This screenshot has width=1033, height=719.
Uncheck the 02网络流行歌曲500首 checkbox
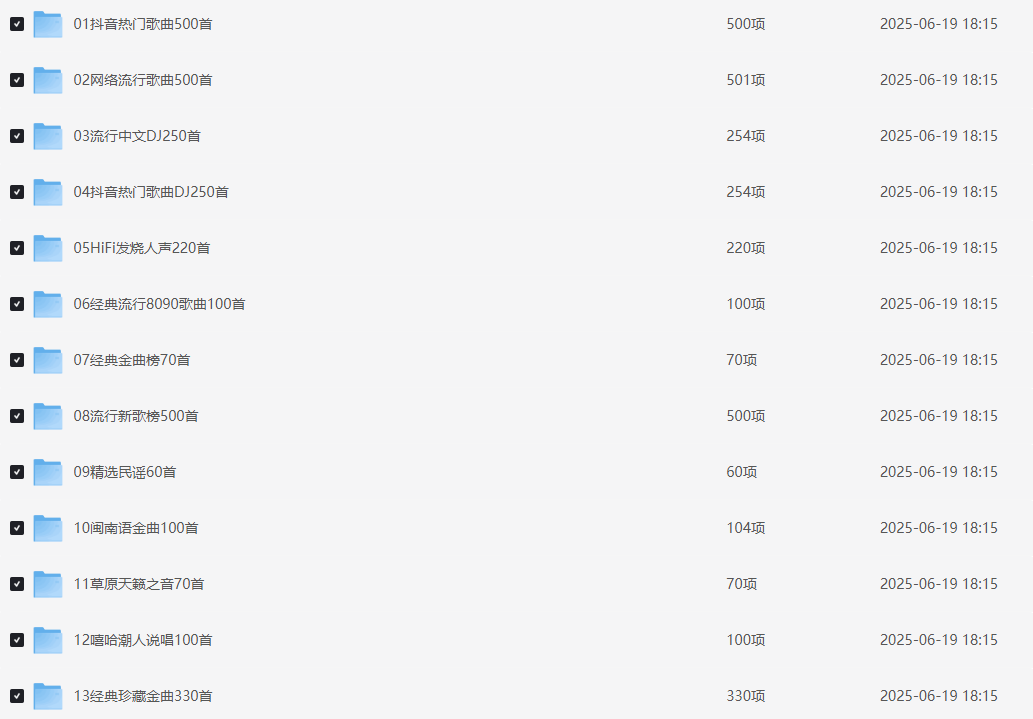17,80
